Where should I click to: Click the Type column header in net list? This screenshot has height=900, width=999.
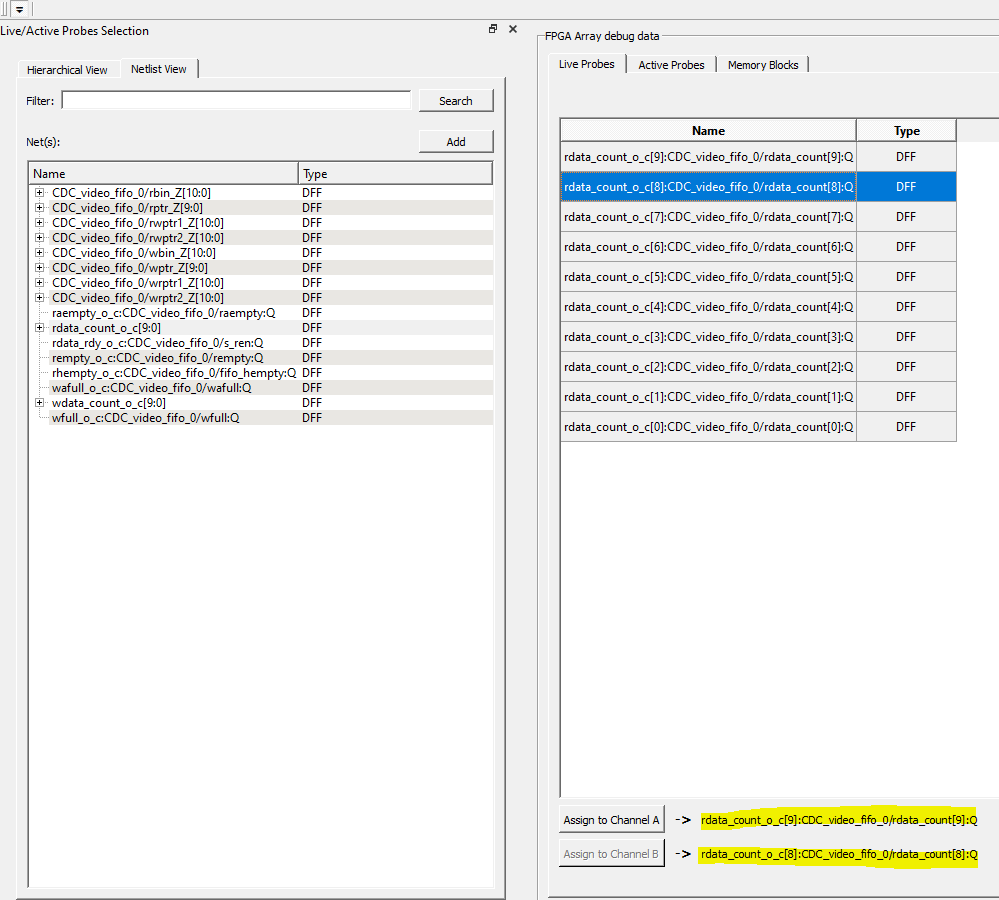[x=394, y=174]
